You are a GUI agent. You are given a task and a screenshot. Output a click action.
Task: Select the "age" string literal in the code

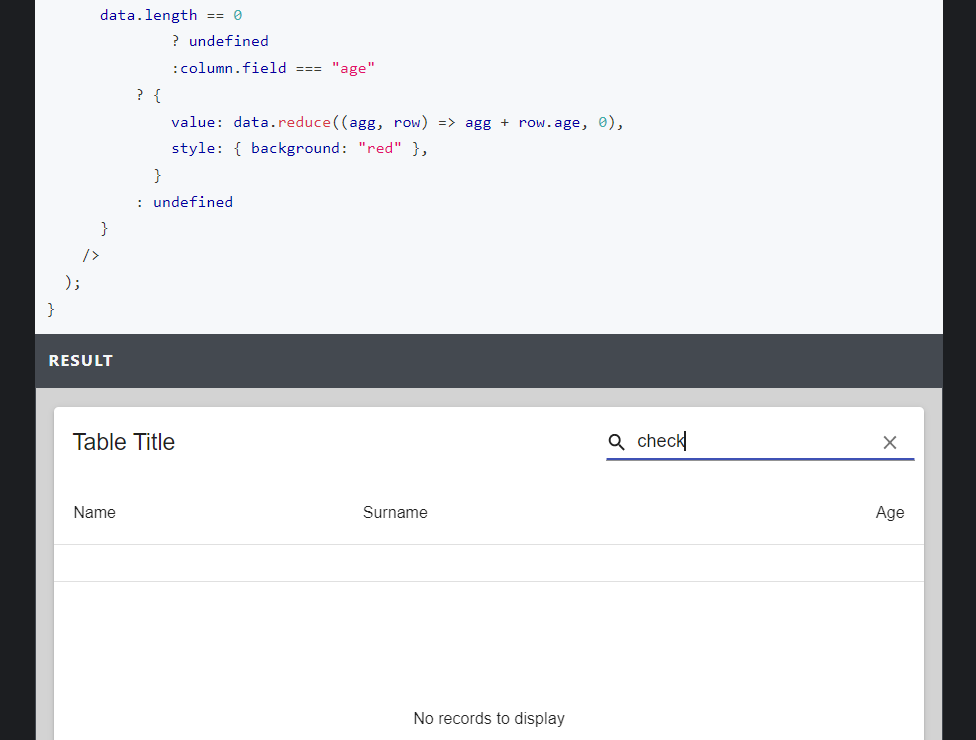pos(354,67)
